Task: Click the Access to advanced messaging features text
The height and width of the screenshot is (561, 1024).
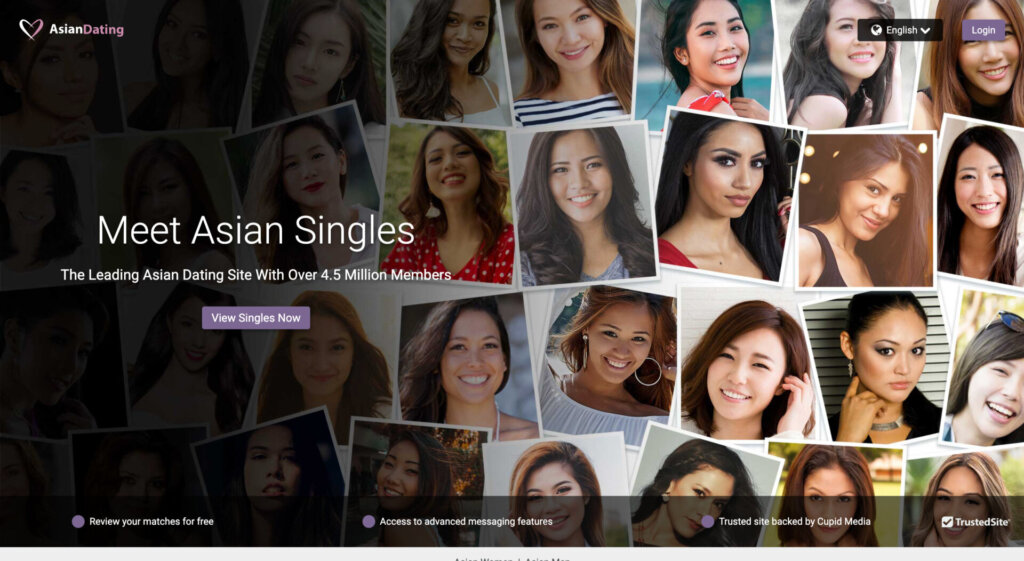Action: [x=466, y=521]
